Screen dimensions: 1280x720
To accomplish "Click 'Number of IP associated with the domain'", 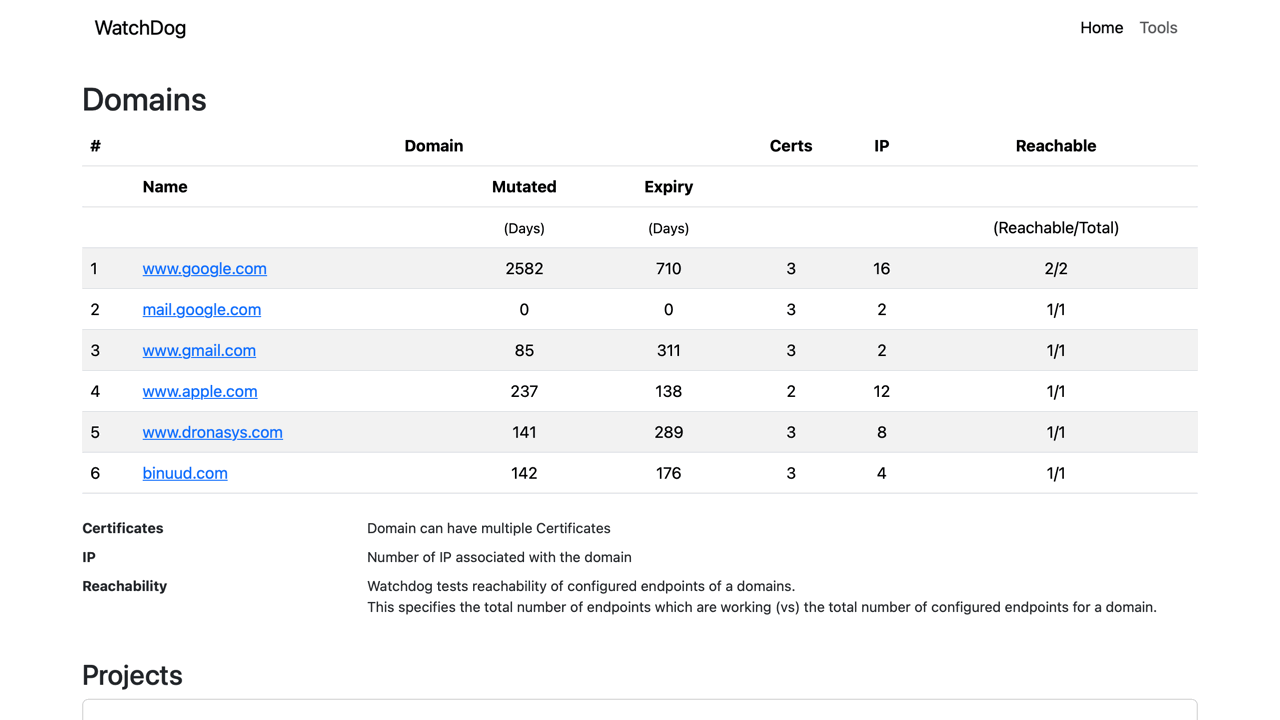I will tap(499, 557).
